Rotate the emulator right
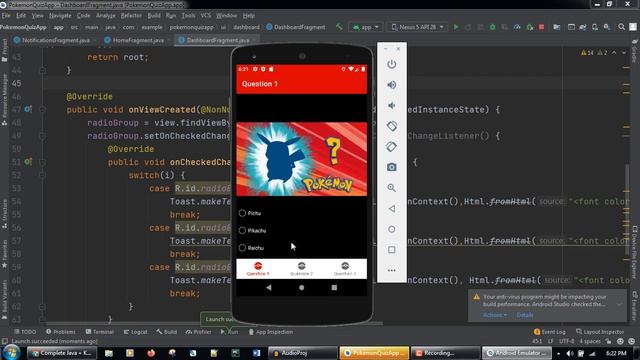 click(391, 147)
